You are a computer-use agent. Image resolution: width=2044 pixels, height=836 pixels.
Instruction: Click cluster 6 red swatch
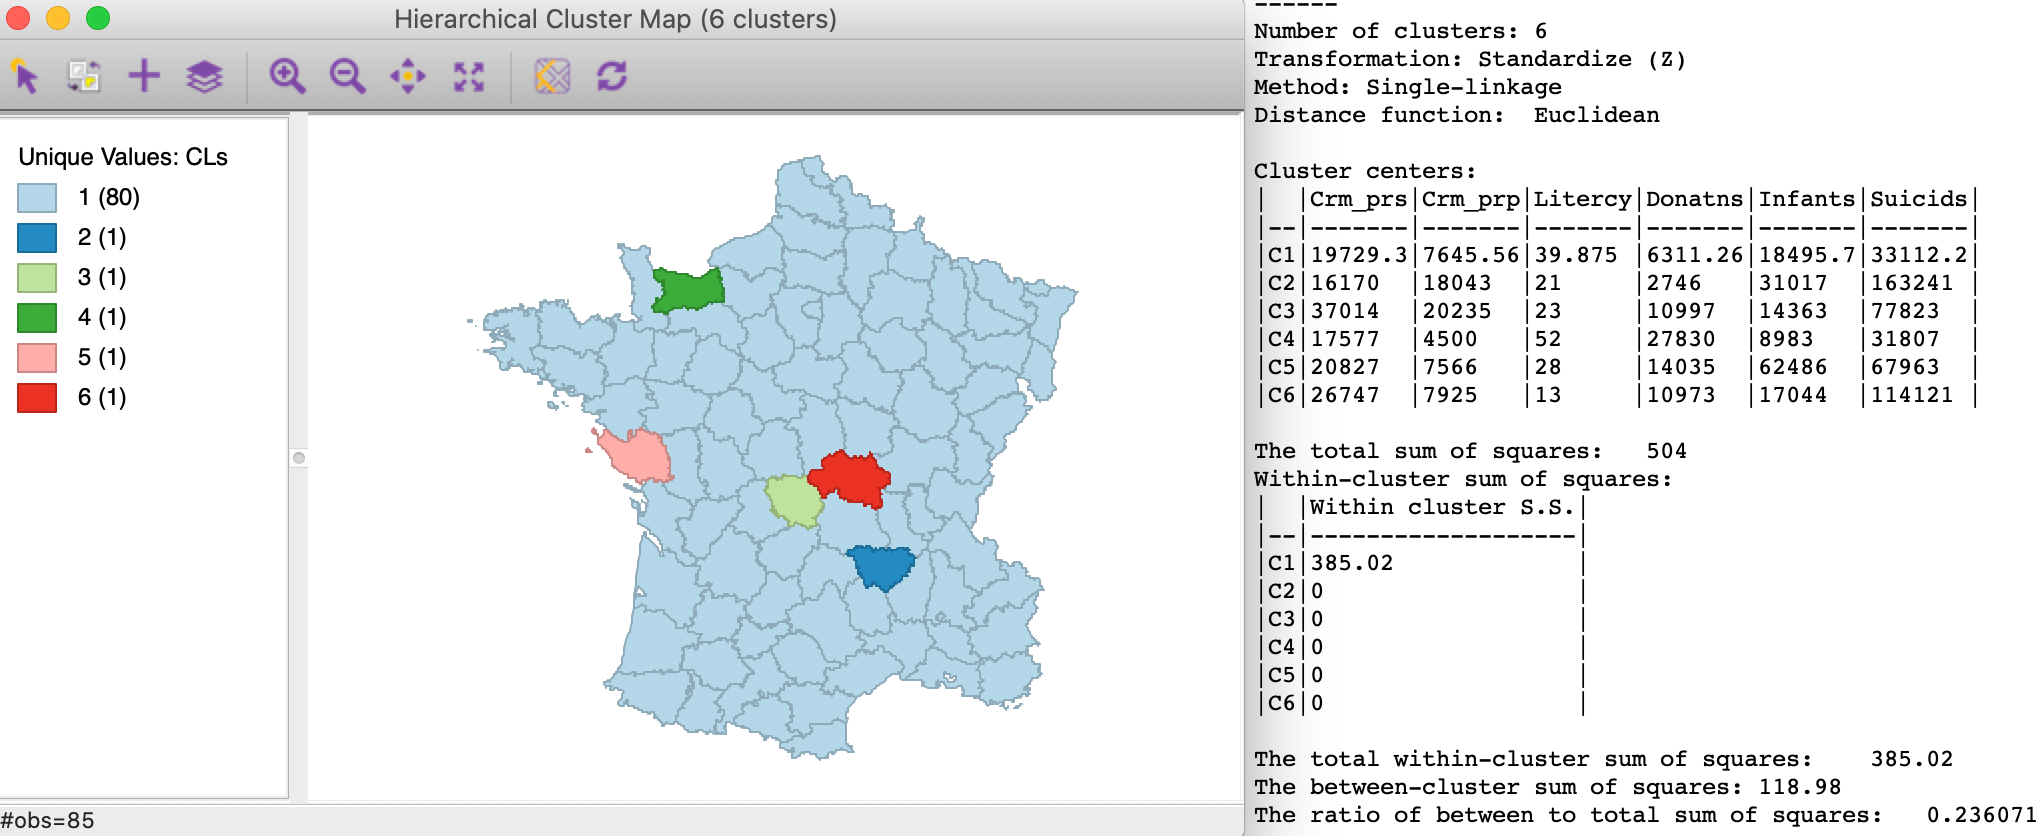click(x=37, y=398)
